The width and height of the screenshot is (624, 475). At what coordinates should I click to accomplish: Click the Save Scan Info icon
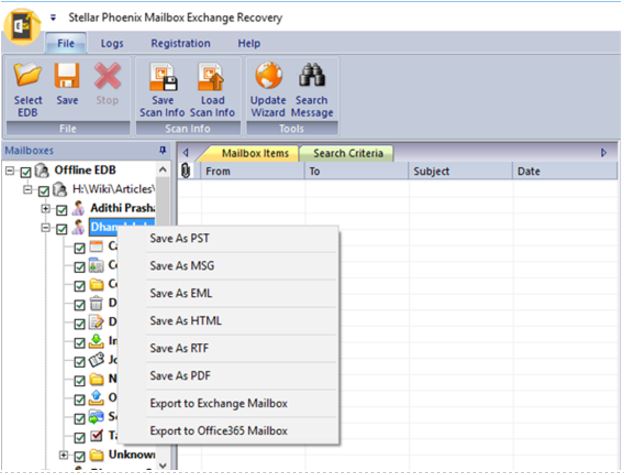click(x=163, y=77)
